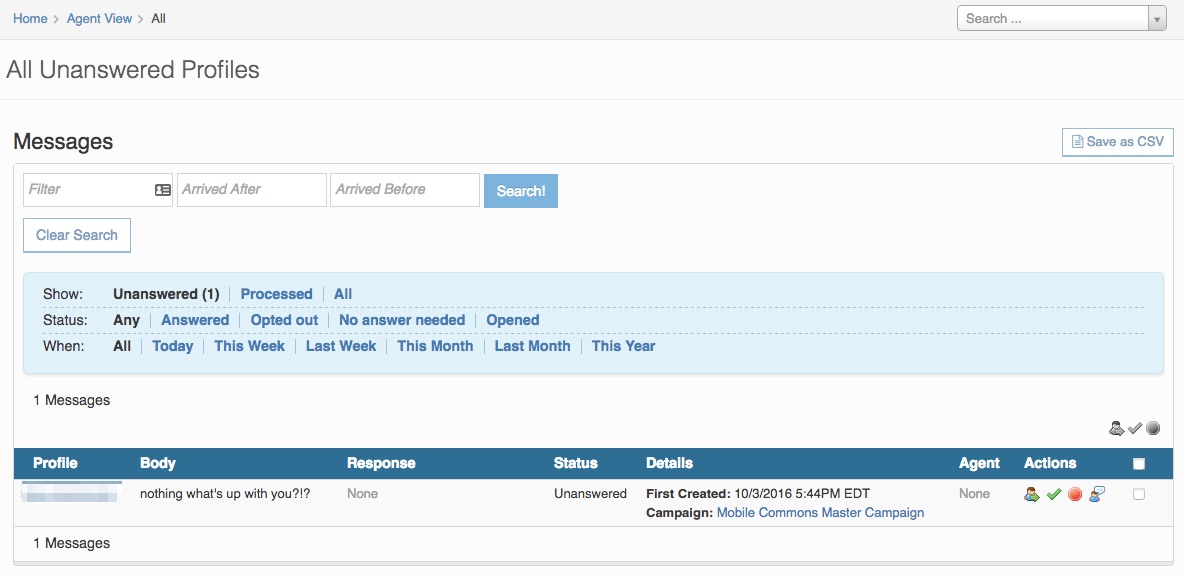Click the blurred profile number in the row
The width and height of the screenshot is (1184, 575).
(x=72, y=493)
